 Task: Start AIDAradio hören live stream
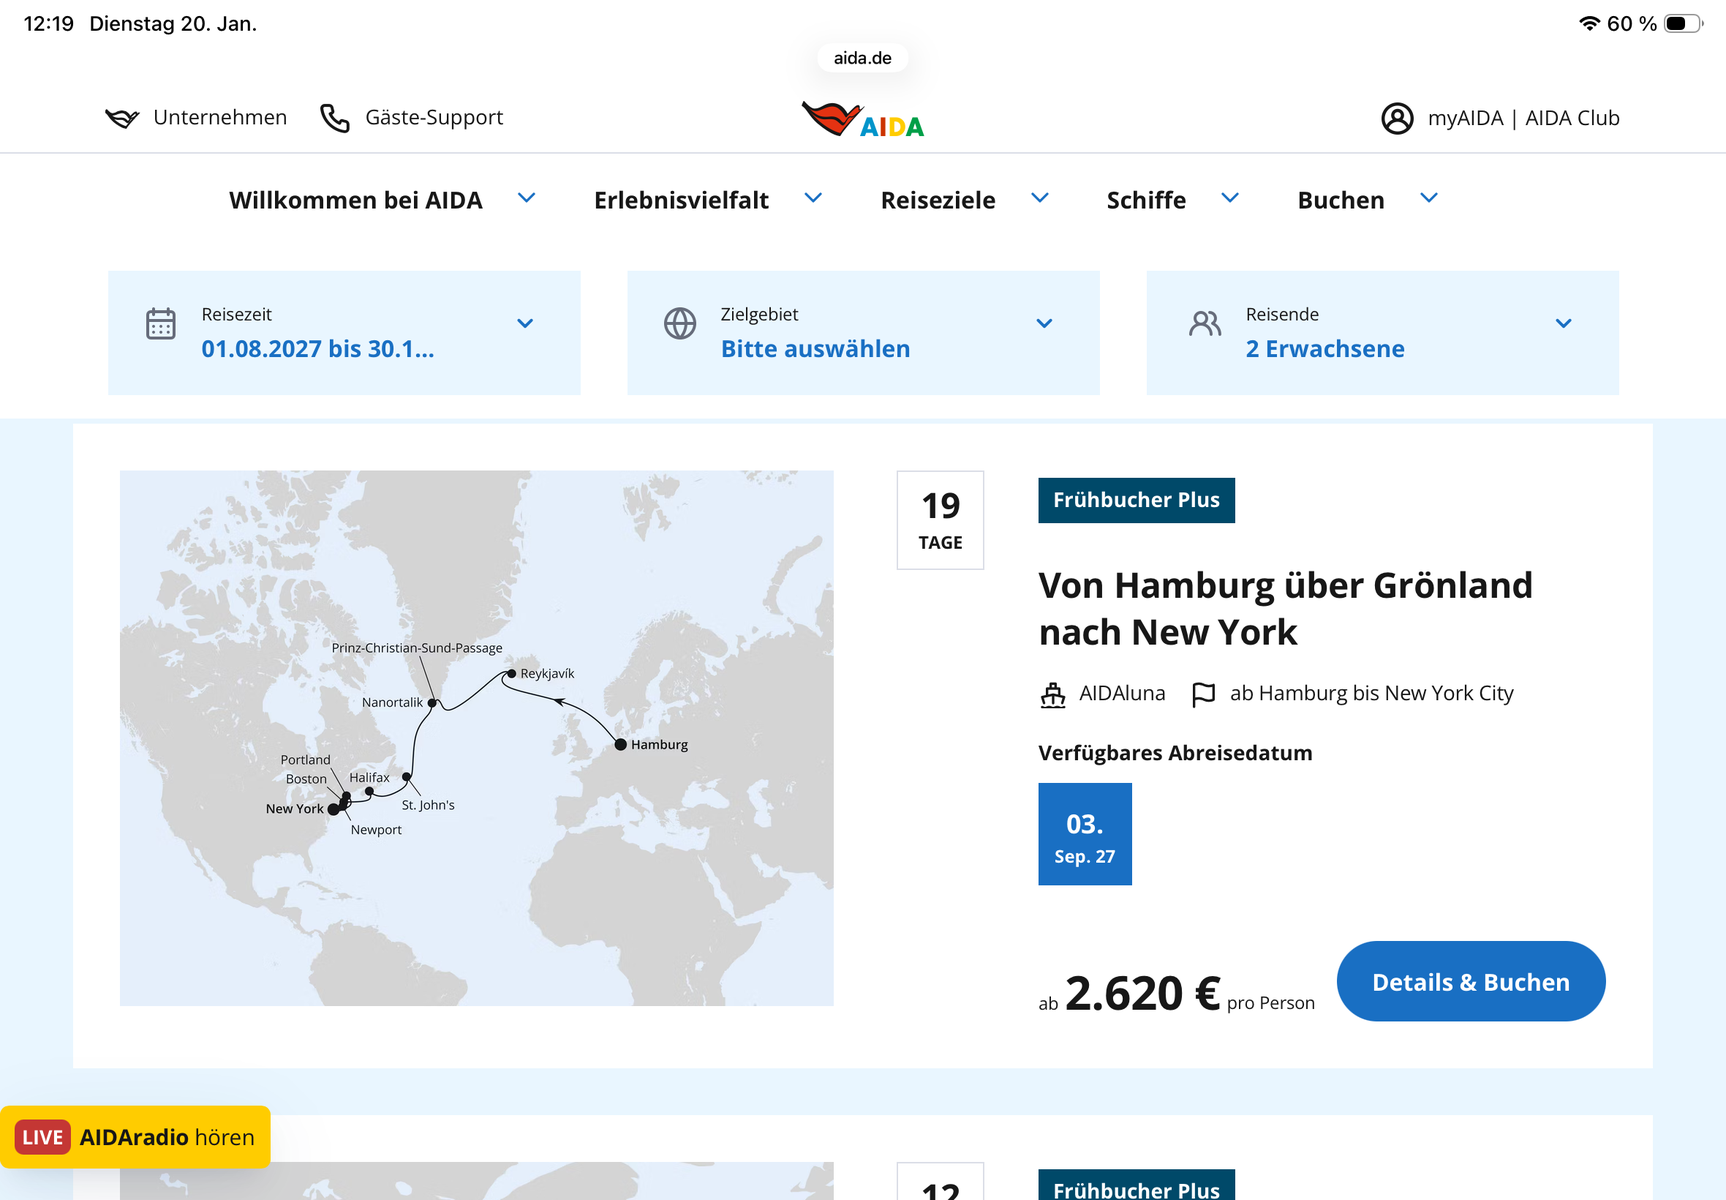click(x=135, y=1137)
